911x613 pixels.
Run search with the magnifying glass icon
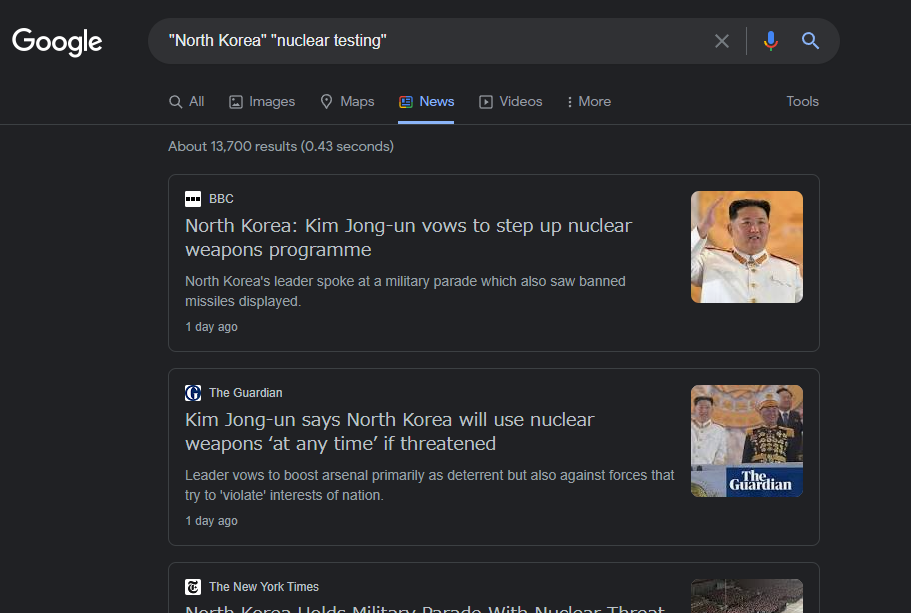coord(810,41)
